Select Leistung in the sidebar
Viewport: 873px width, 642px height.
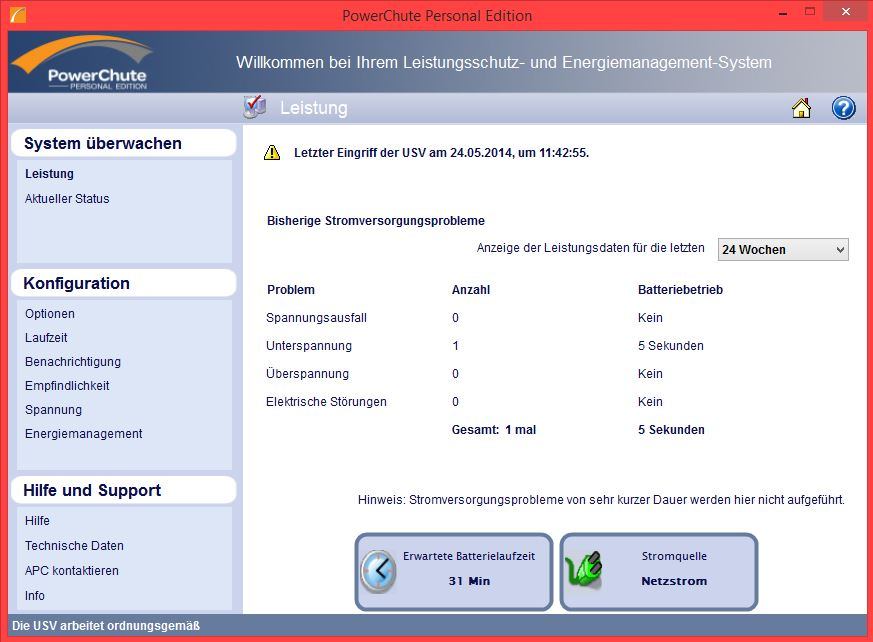click(x=49, y=174)
